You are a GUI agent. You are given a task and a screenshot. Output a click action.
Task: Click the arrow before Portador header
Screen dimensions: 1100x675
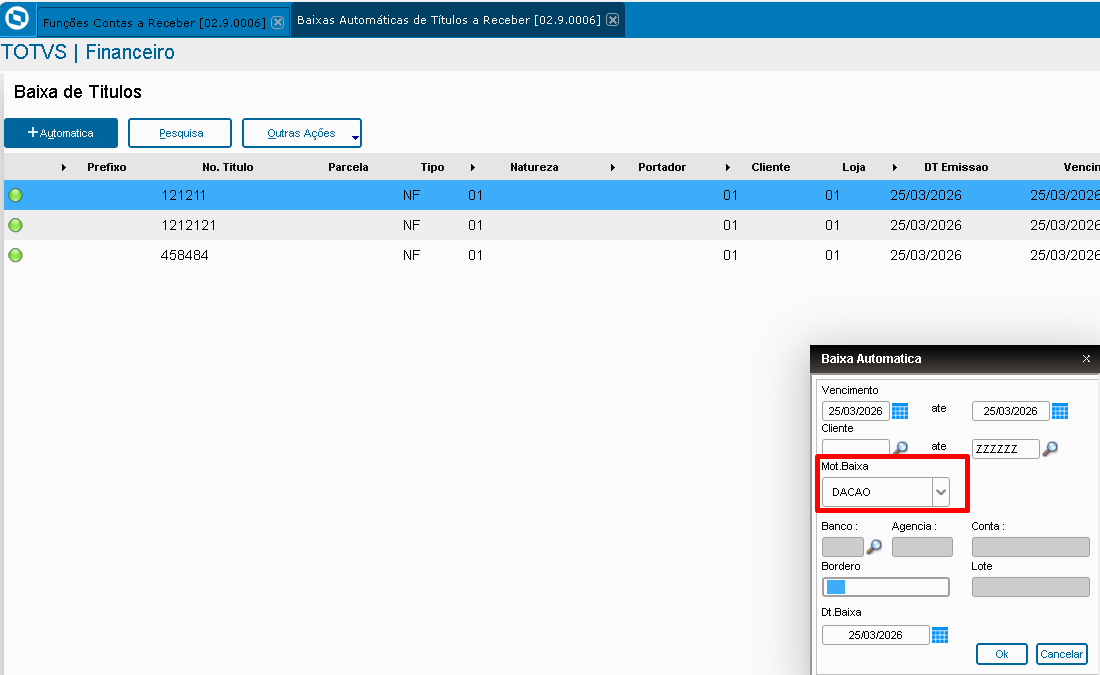612,167
